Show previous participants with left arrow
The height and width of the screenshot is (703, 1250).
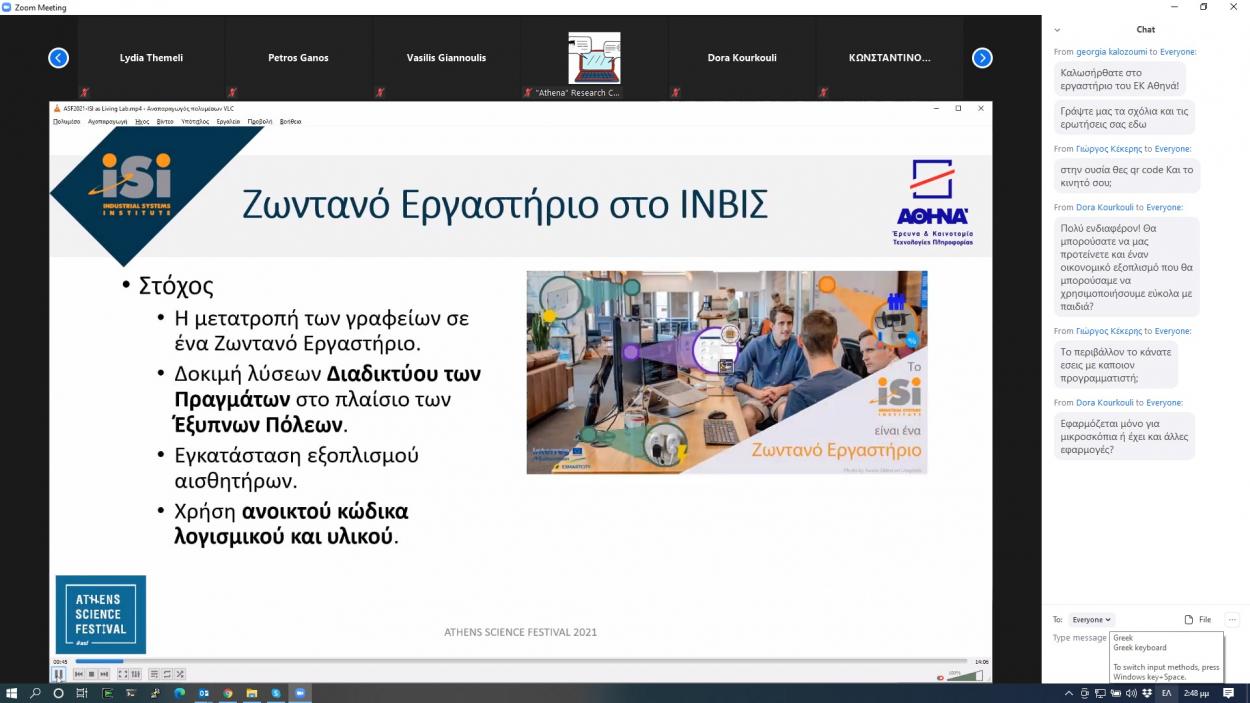pyautogui.click(x=58, y=58)
